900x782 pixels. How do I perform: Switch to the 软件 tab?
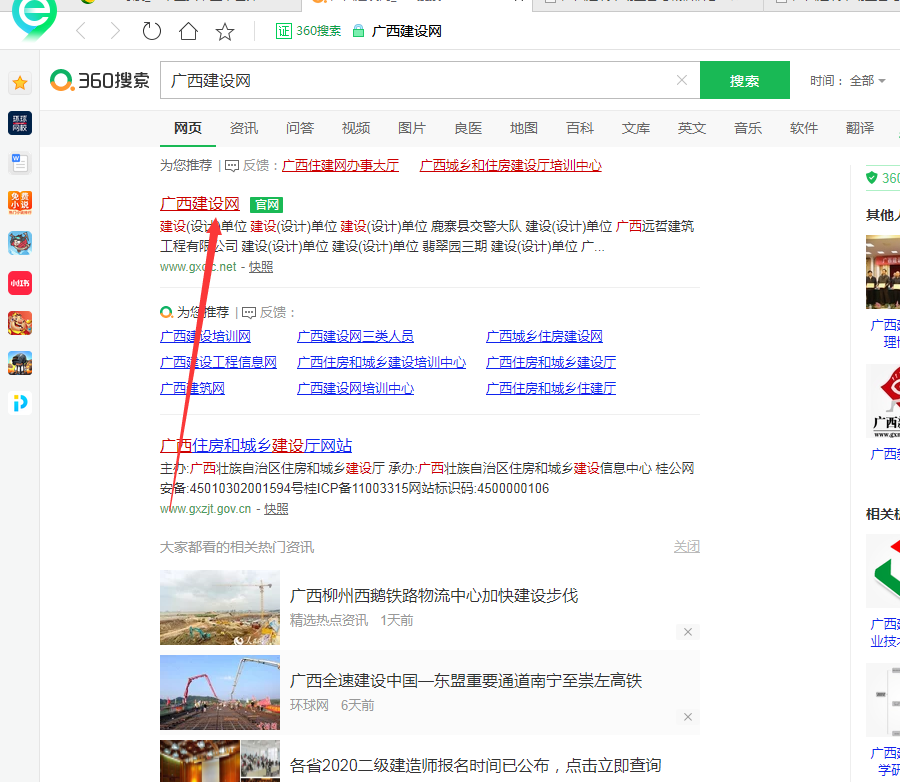point(804,128)
